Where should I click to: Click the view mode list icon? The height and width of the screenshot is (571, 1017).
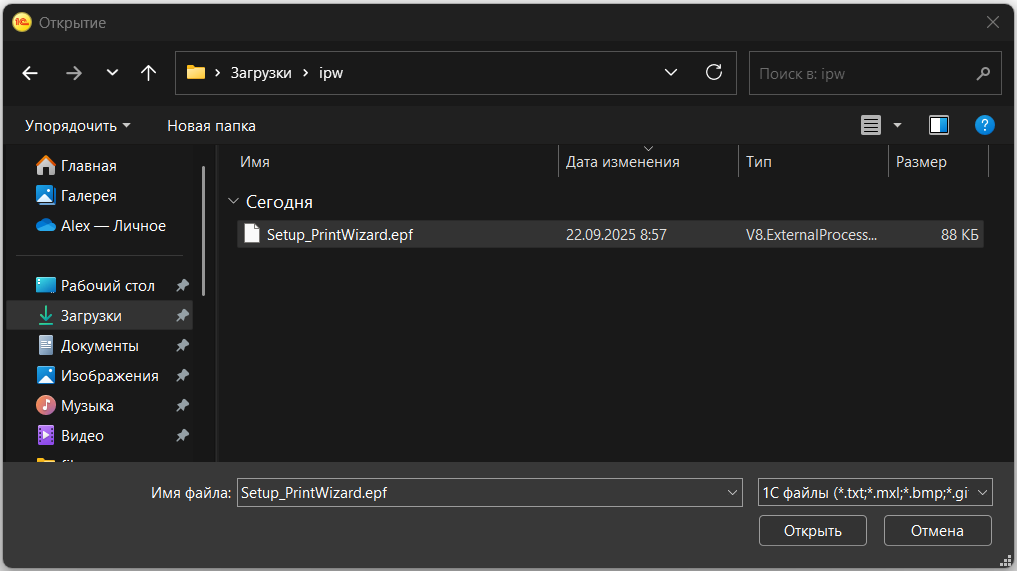(871, 125)
